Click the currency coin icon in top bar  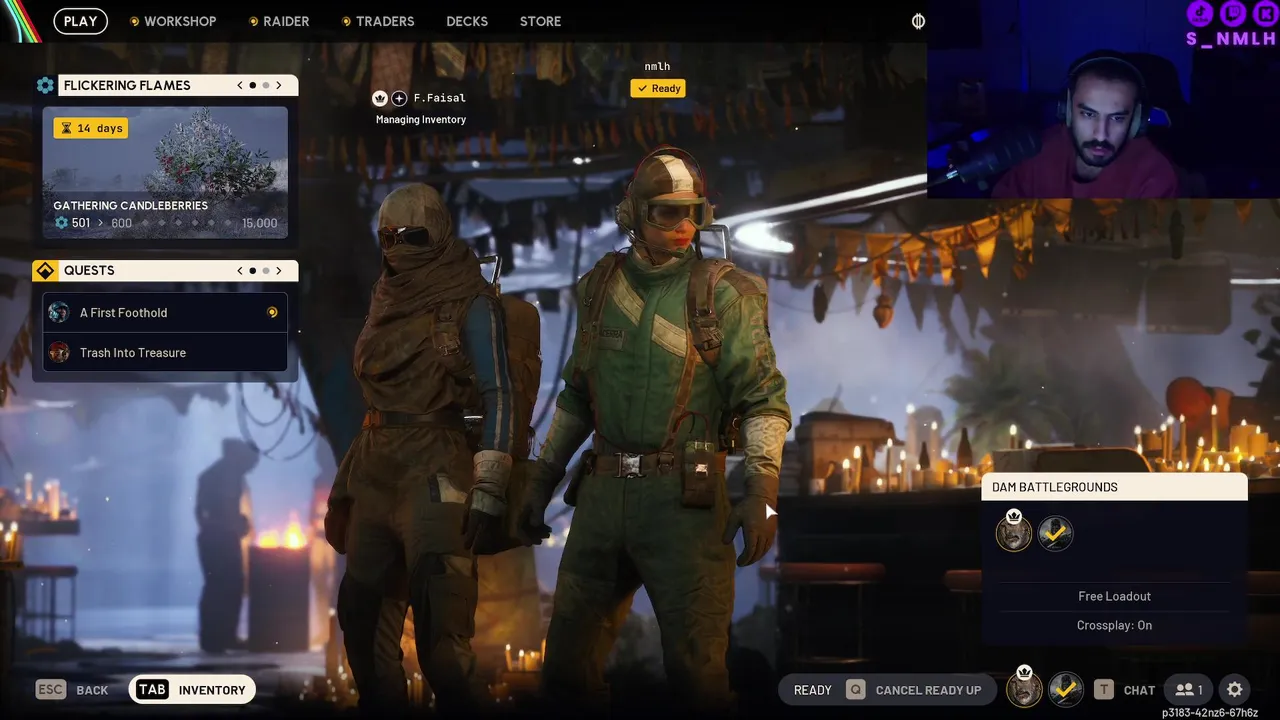pyautogui.click(x=918, y=21)
